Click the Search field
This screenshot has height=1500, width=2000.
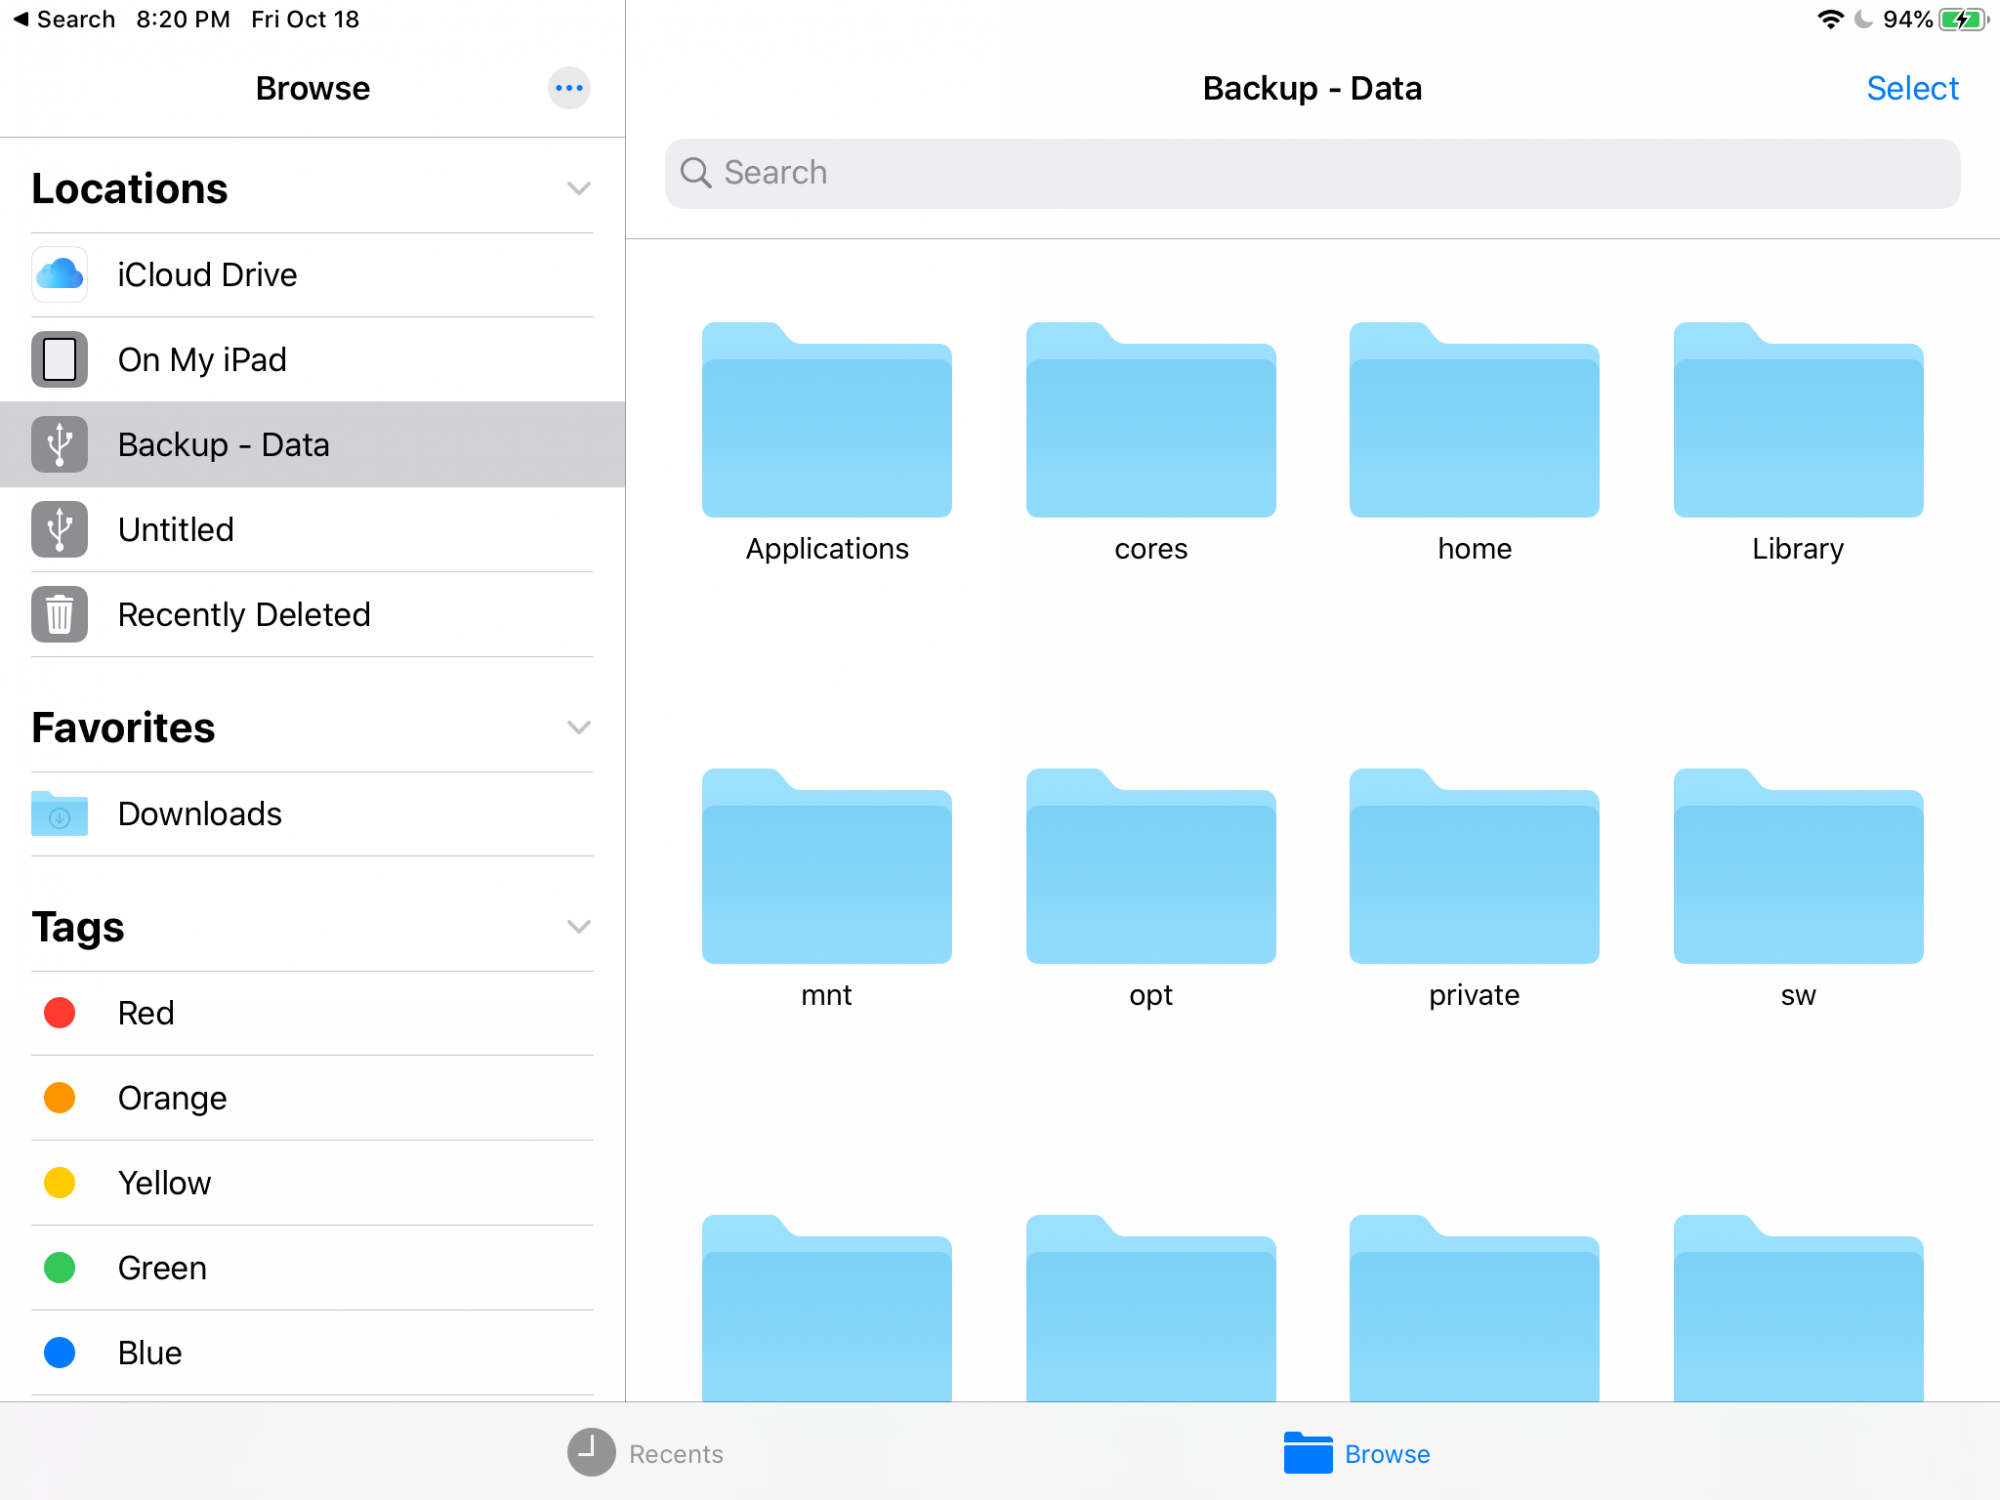[1311, 173]
